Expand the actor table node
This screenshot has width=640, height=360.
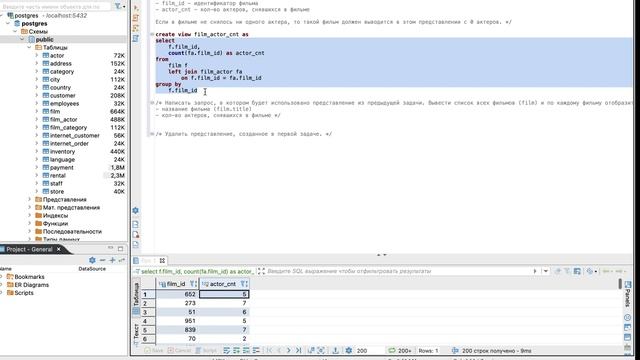tap(37, 56)
